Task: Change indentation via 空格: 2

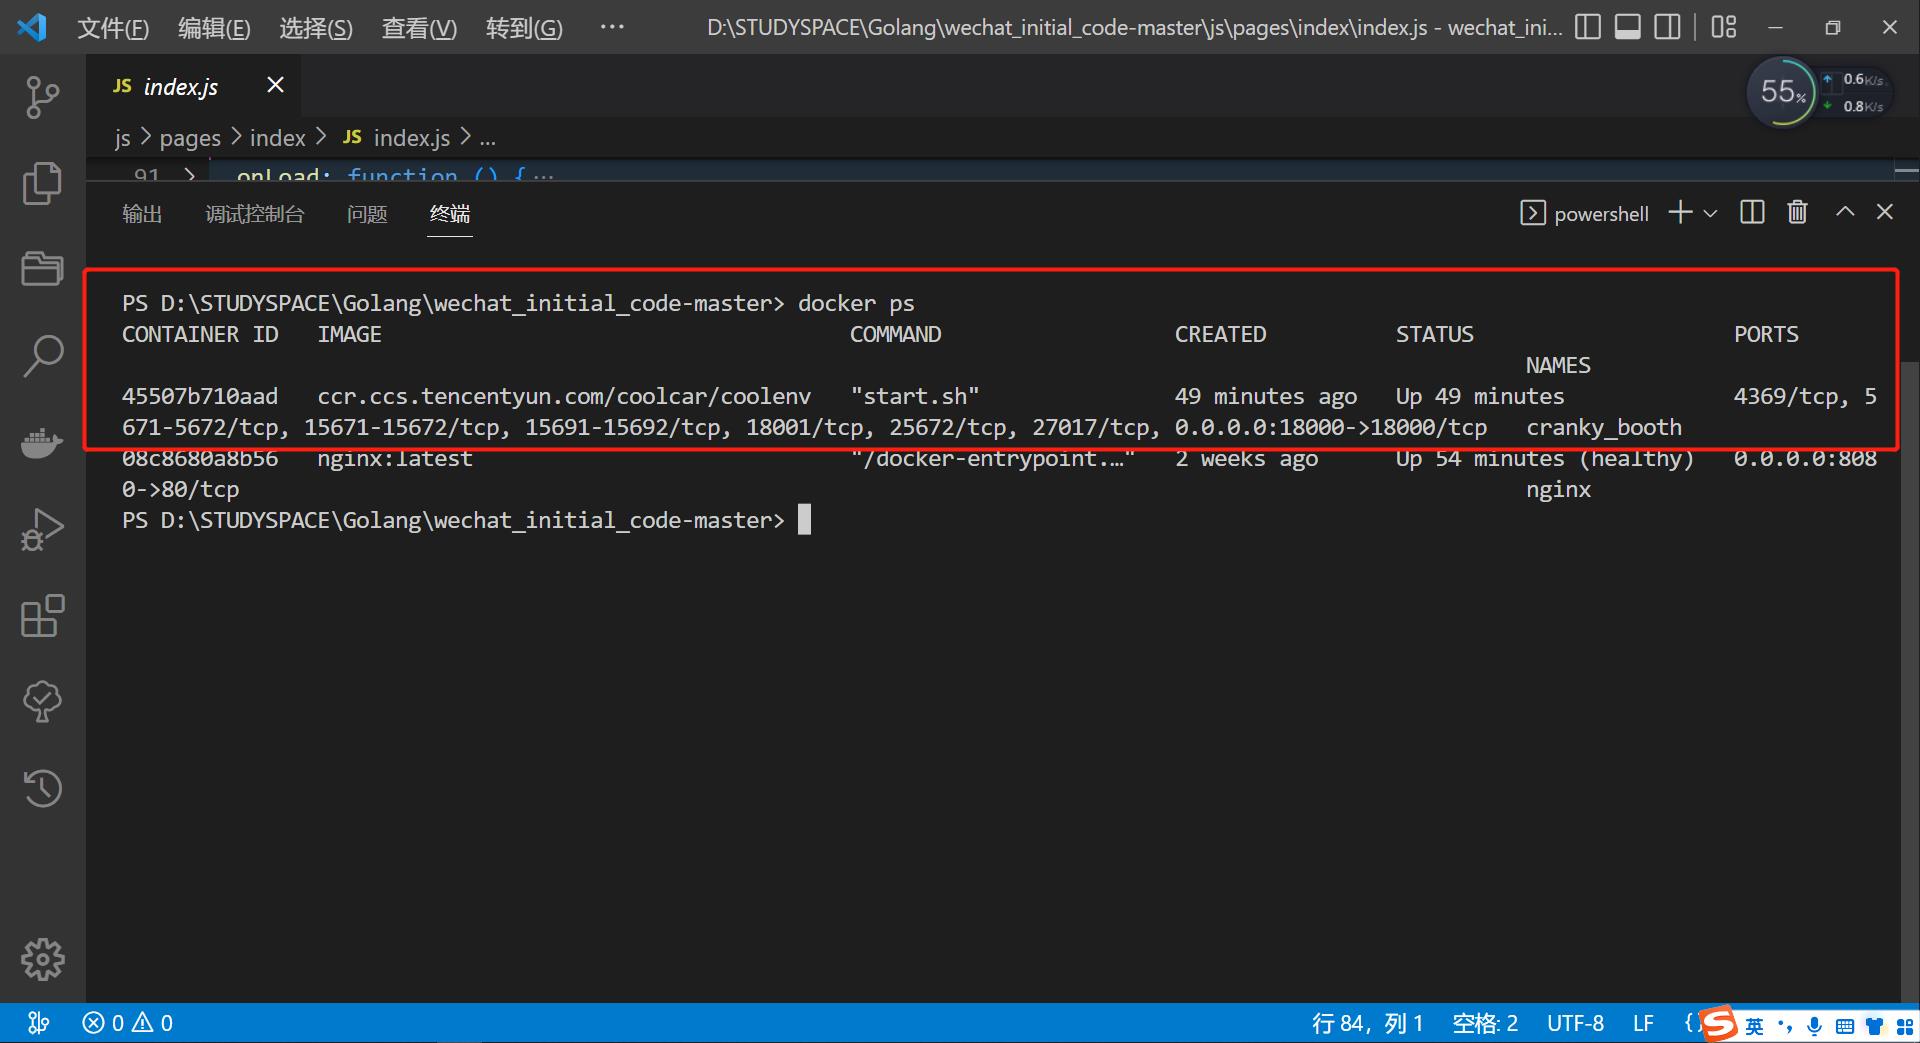Action: [x=1485, y=1023]
